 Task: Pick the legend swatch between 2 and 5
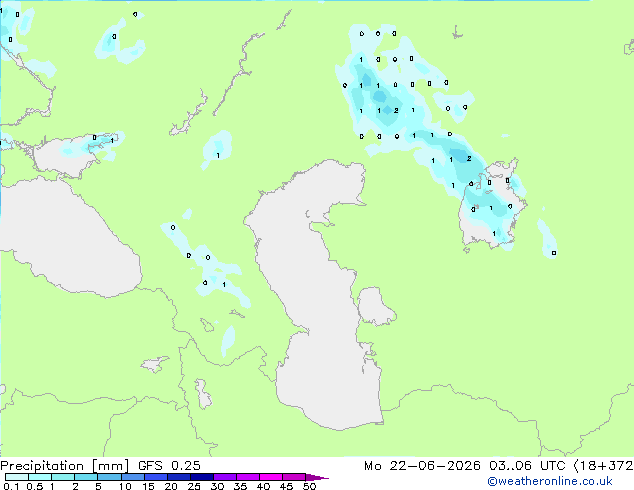click(x=86, y=477)
